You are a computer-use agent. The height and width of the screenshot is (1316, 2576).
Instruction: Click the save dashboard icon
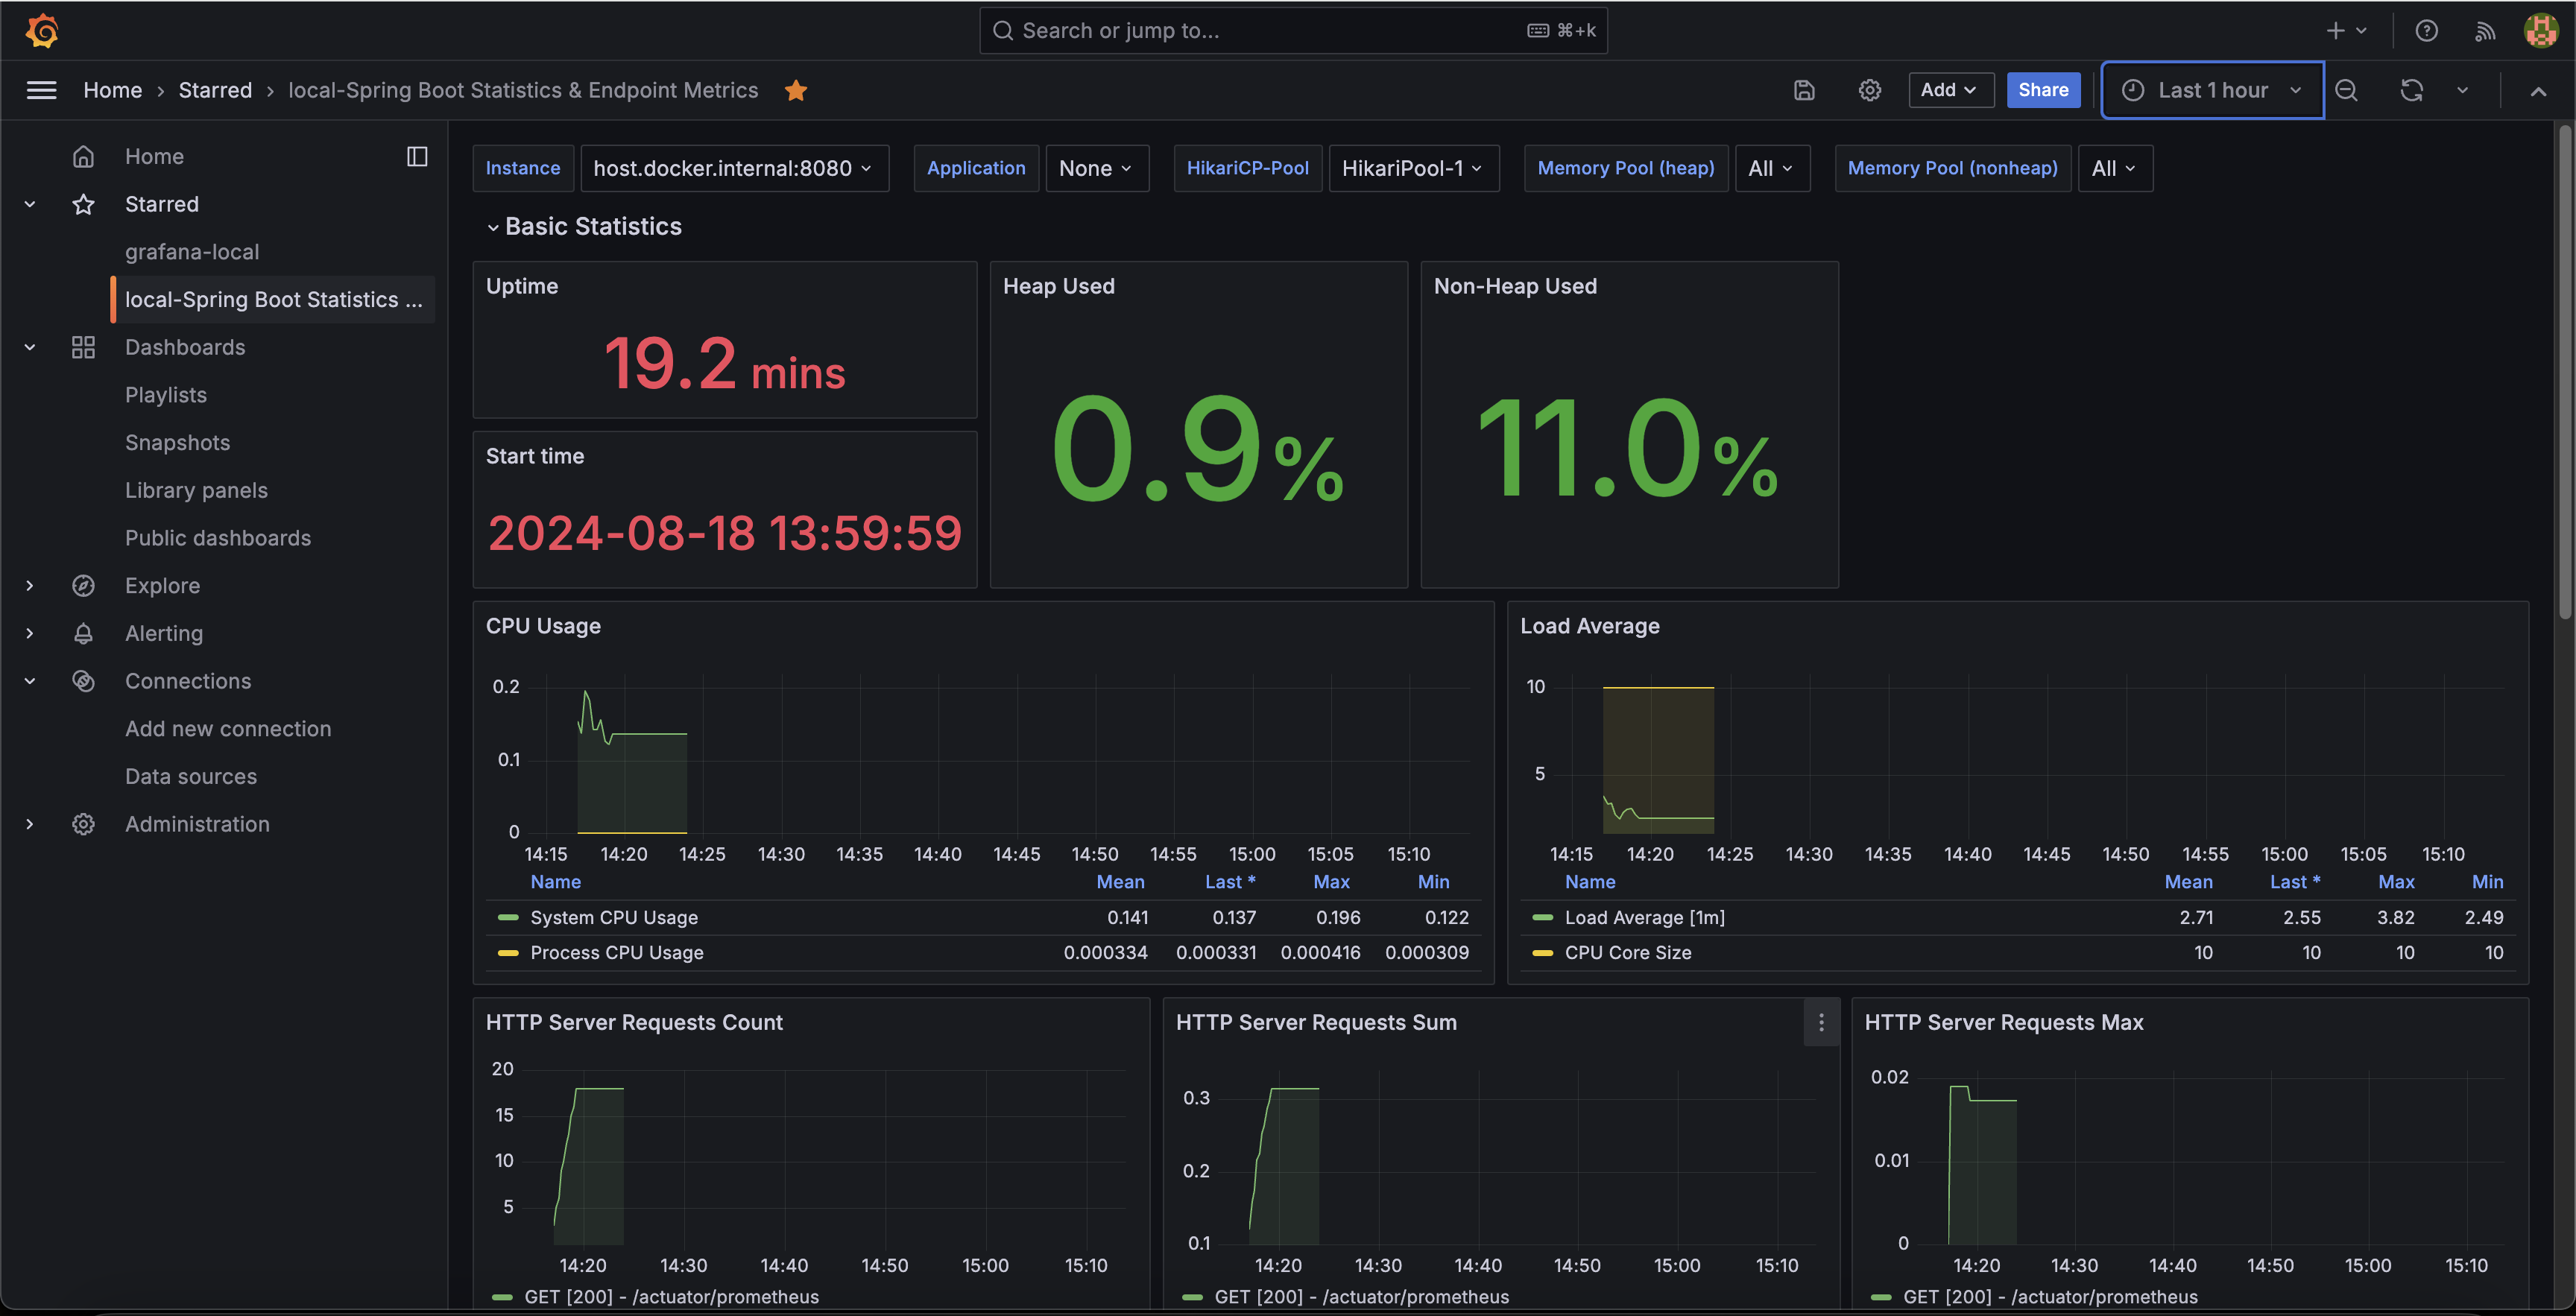pos(1804,90)
